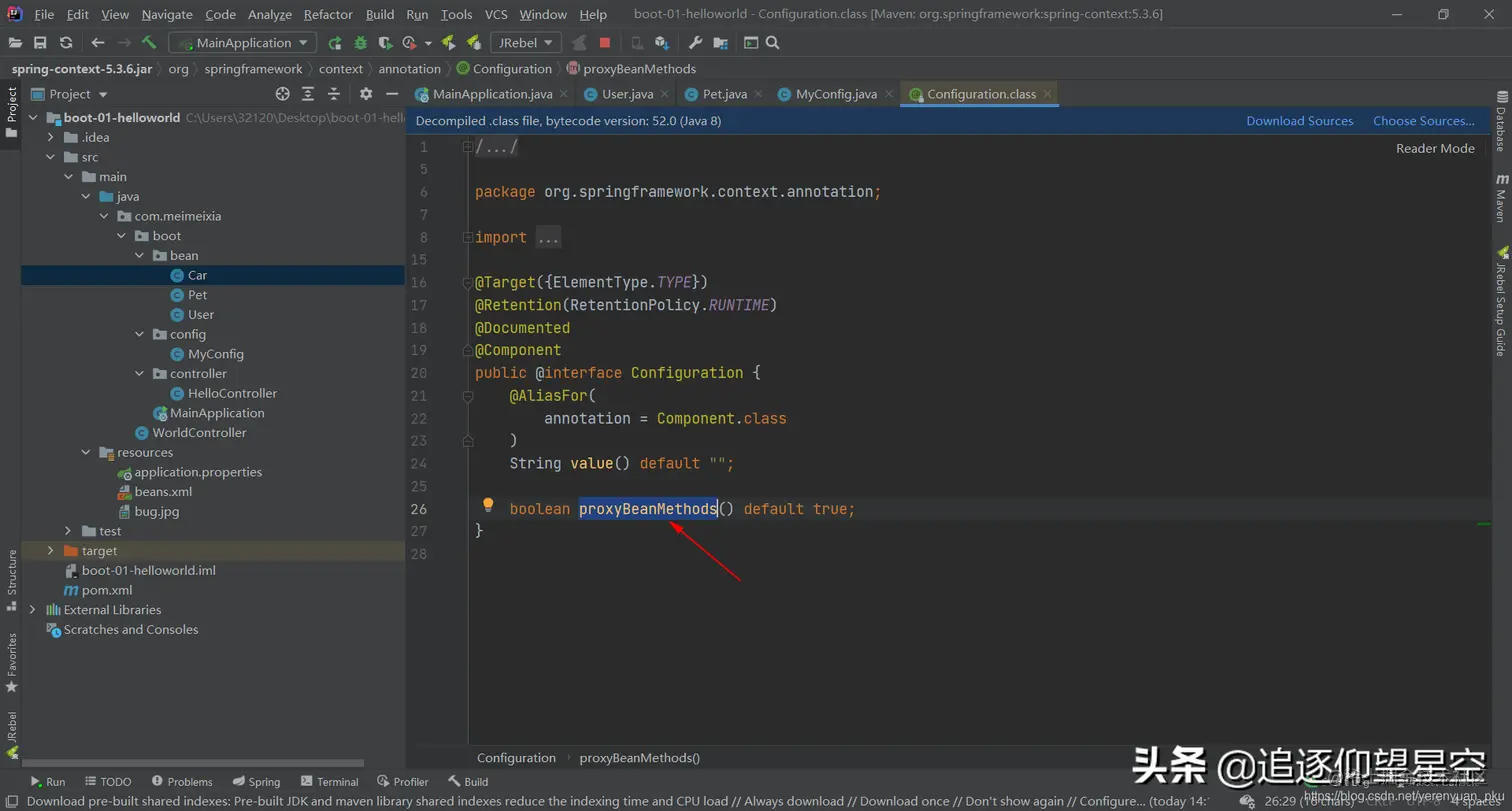Click the Build Project hammer icon

click(x=149, y=43)
